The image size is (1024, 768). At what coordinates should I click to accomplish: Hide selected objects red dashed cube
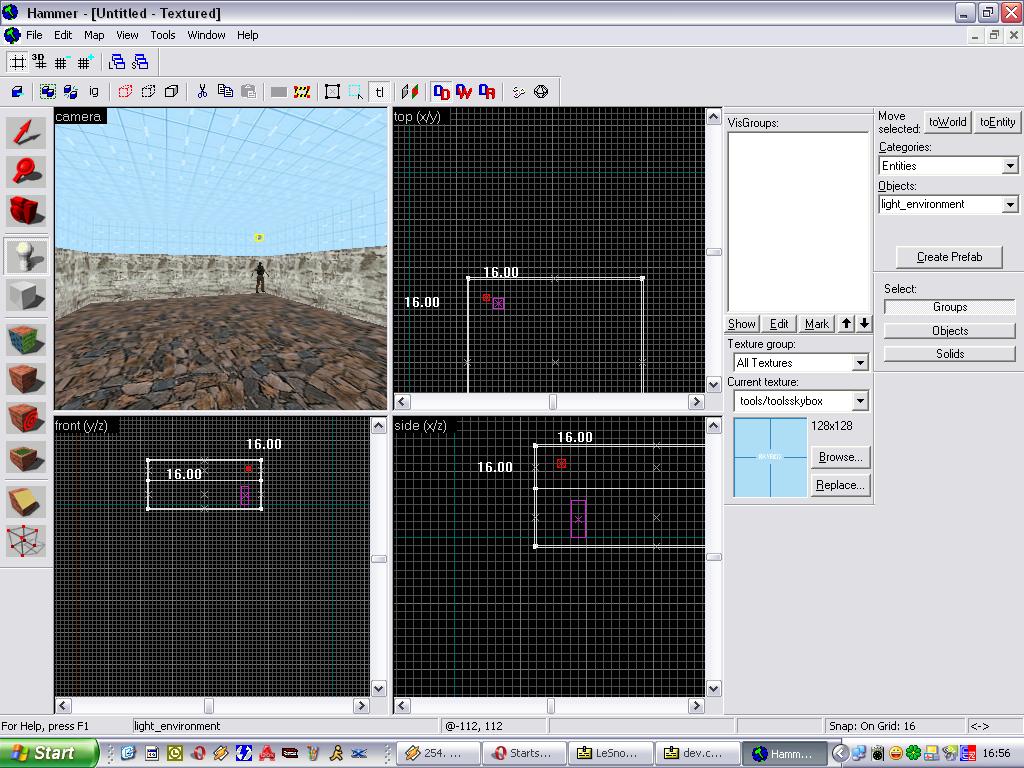point(125,91)
